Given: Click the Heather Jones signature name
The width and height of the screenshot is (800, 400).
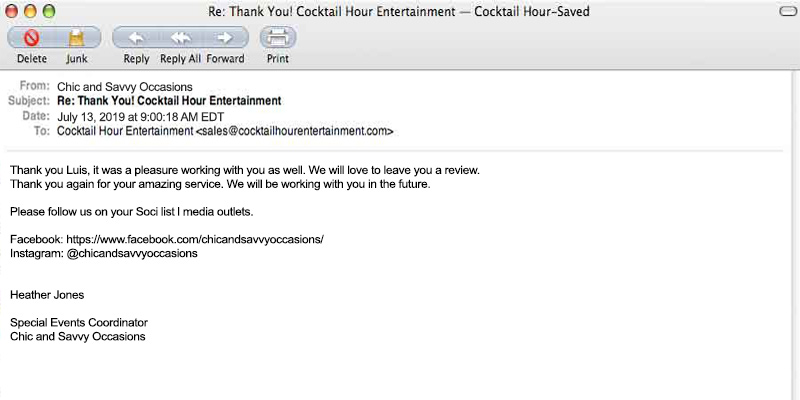Looking at the screenshot, I should 47,295.
